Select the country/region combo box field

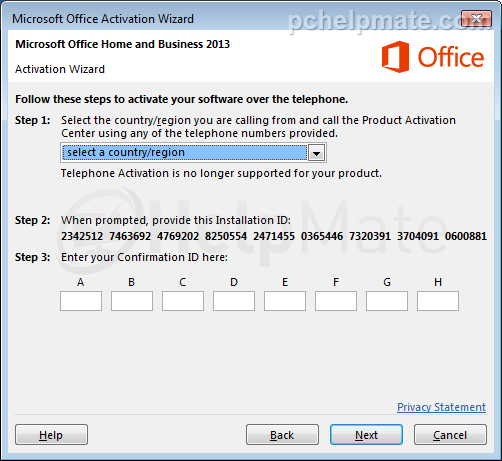pyautogui.click(x=193, y=153)
